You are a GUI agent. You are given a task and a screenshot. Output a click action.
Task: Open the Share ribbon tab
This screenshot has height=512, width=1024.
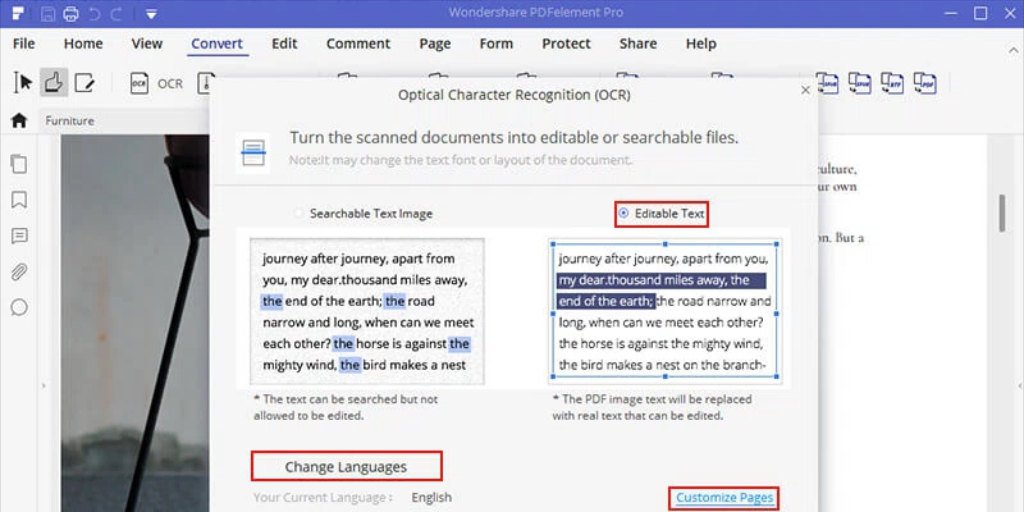tap(638, 44)
